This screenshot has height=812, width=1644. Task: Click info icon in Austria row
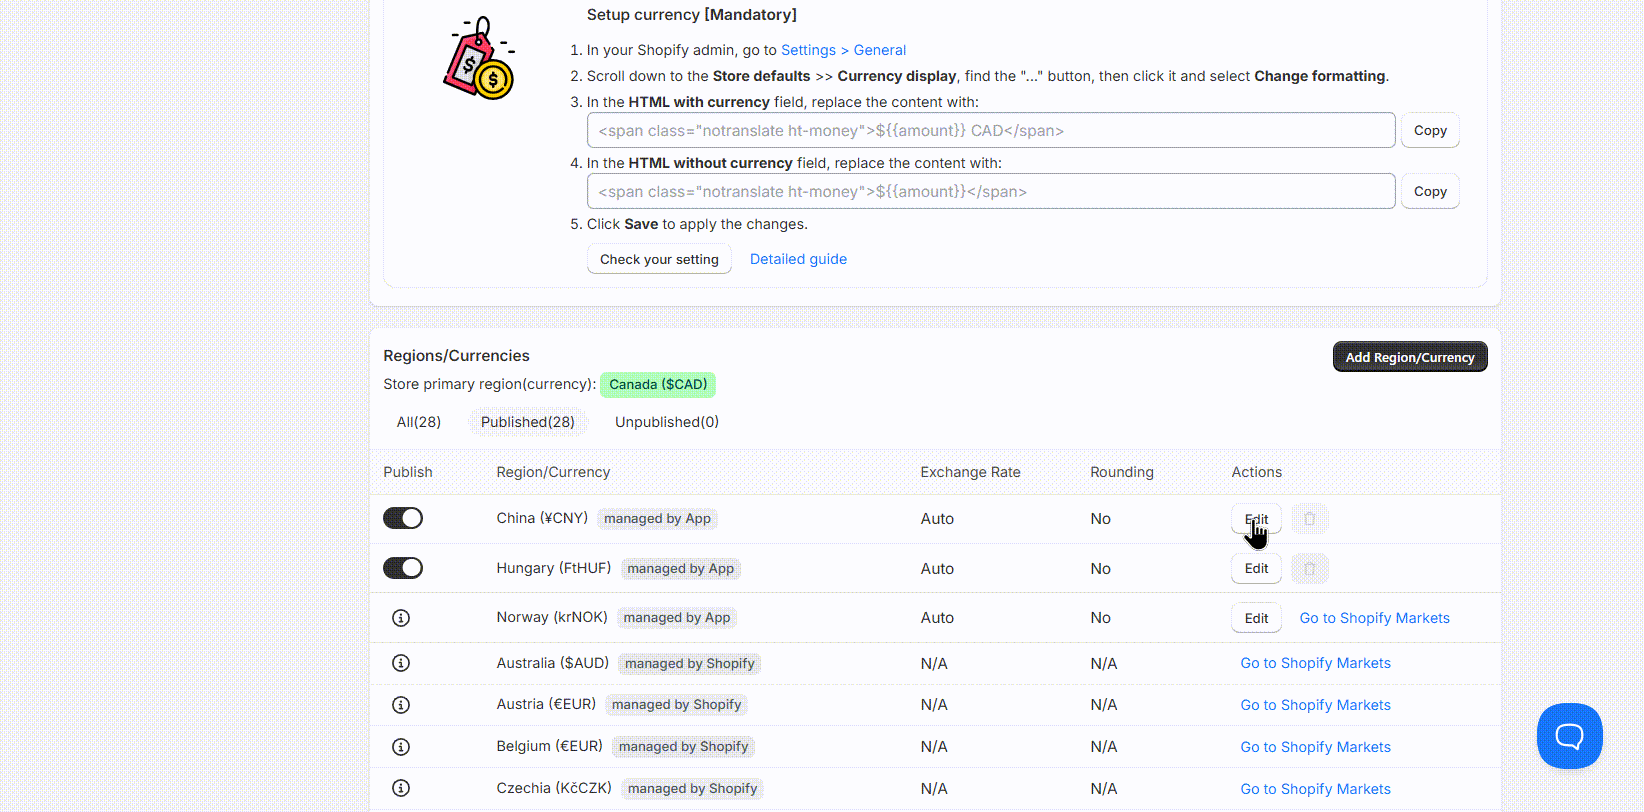(x=401, y=705)
